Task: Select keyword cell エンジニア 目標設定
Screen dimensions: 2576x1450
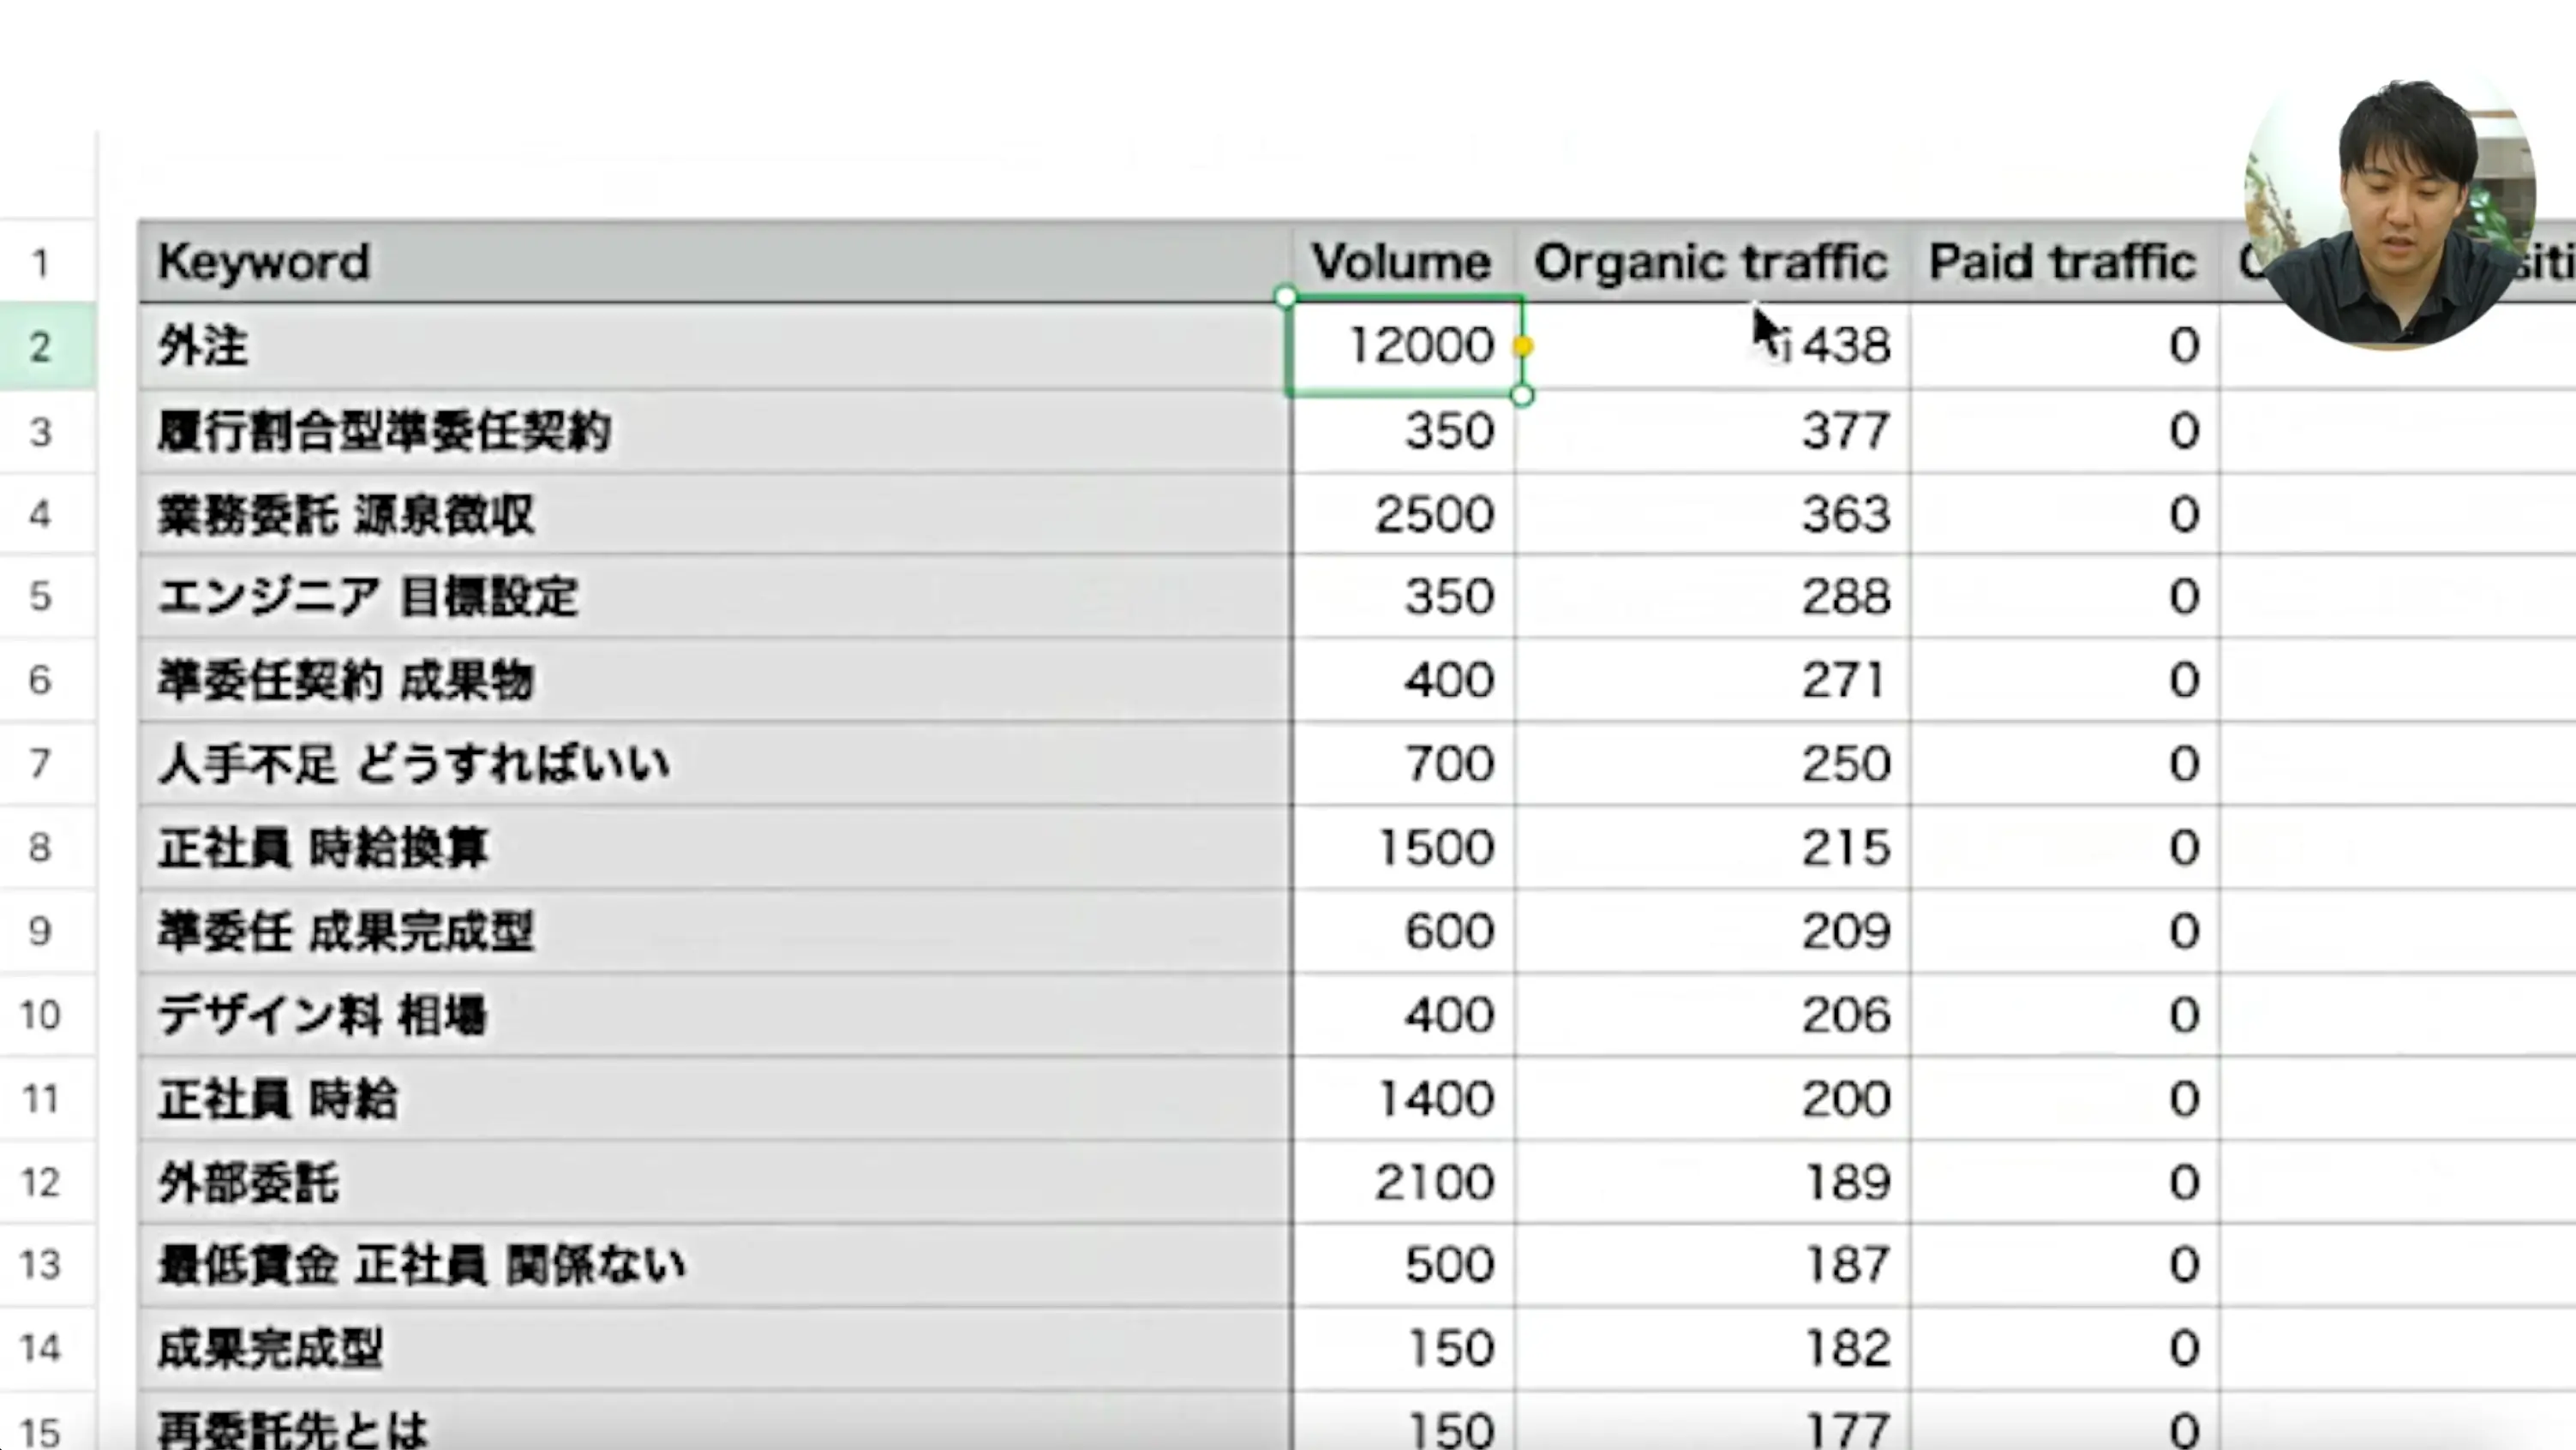Action: (715, 596)
